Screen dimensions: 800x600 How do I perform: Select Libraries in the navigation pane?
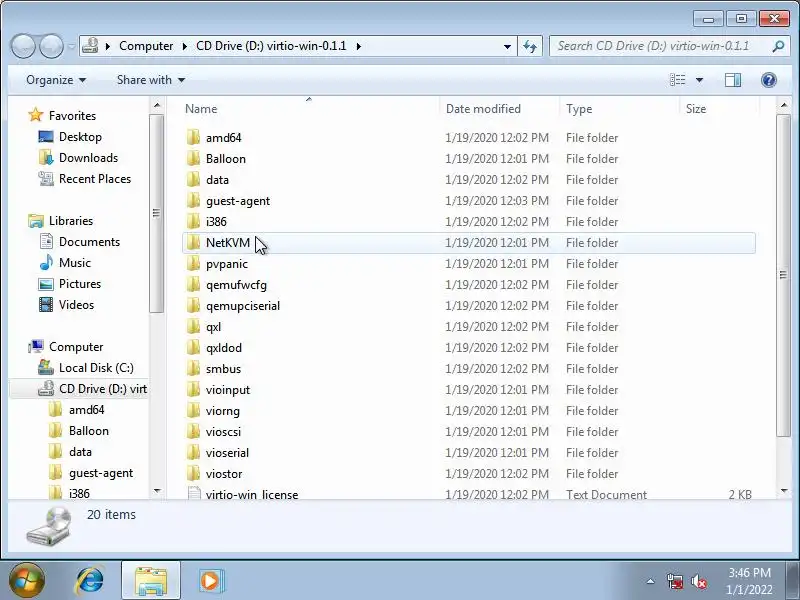pos(70,221)
